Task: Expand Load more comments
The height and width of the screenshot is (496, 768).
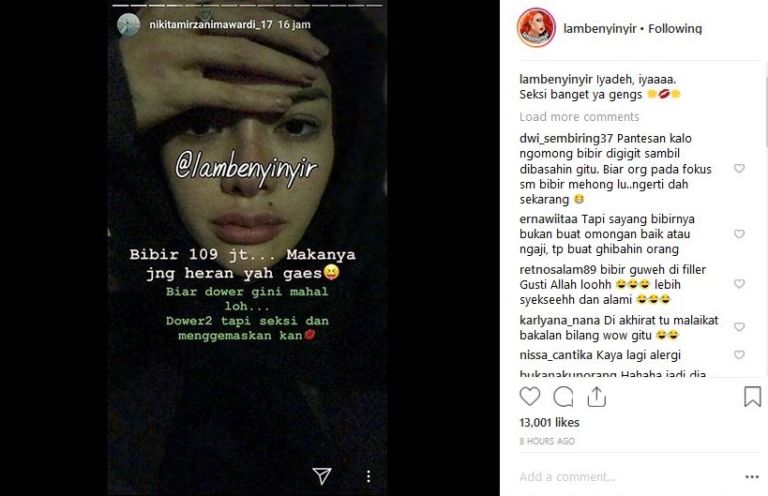Action: [579, 117]
